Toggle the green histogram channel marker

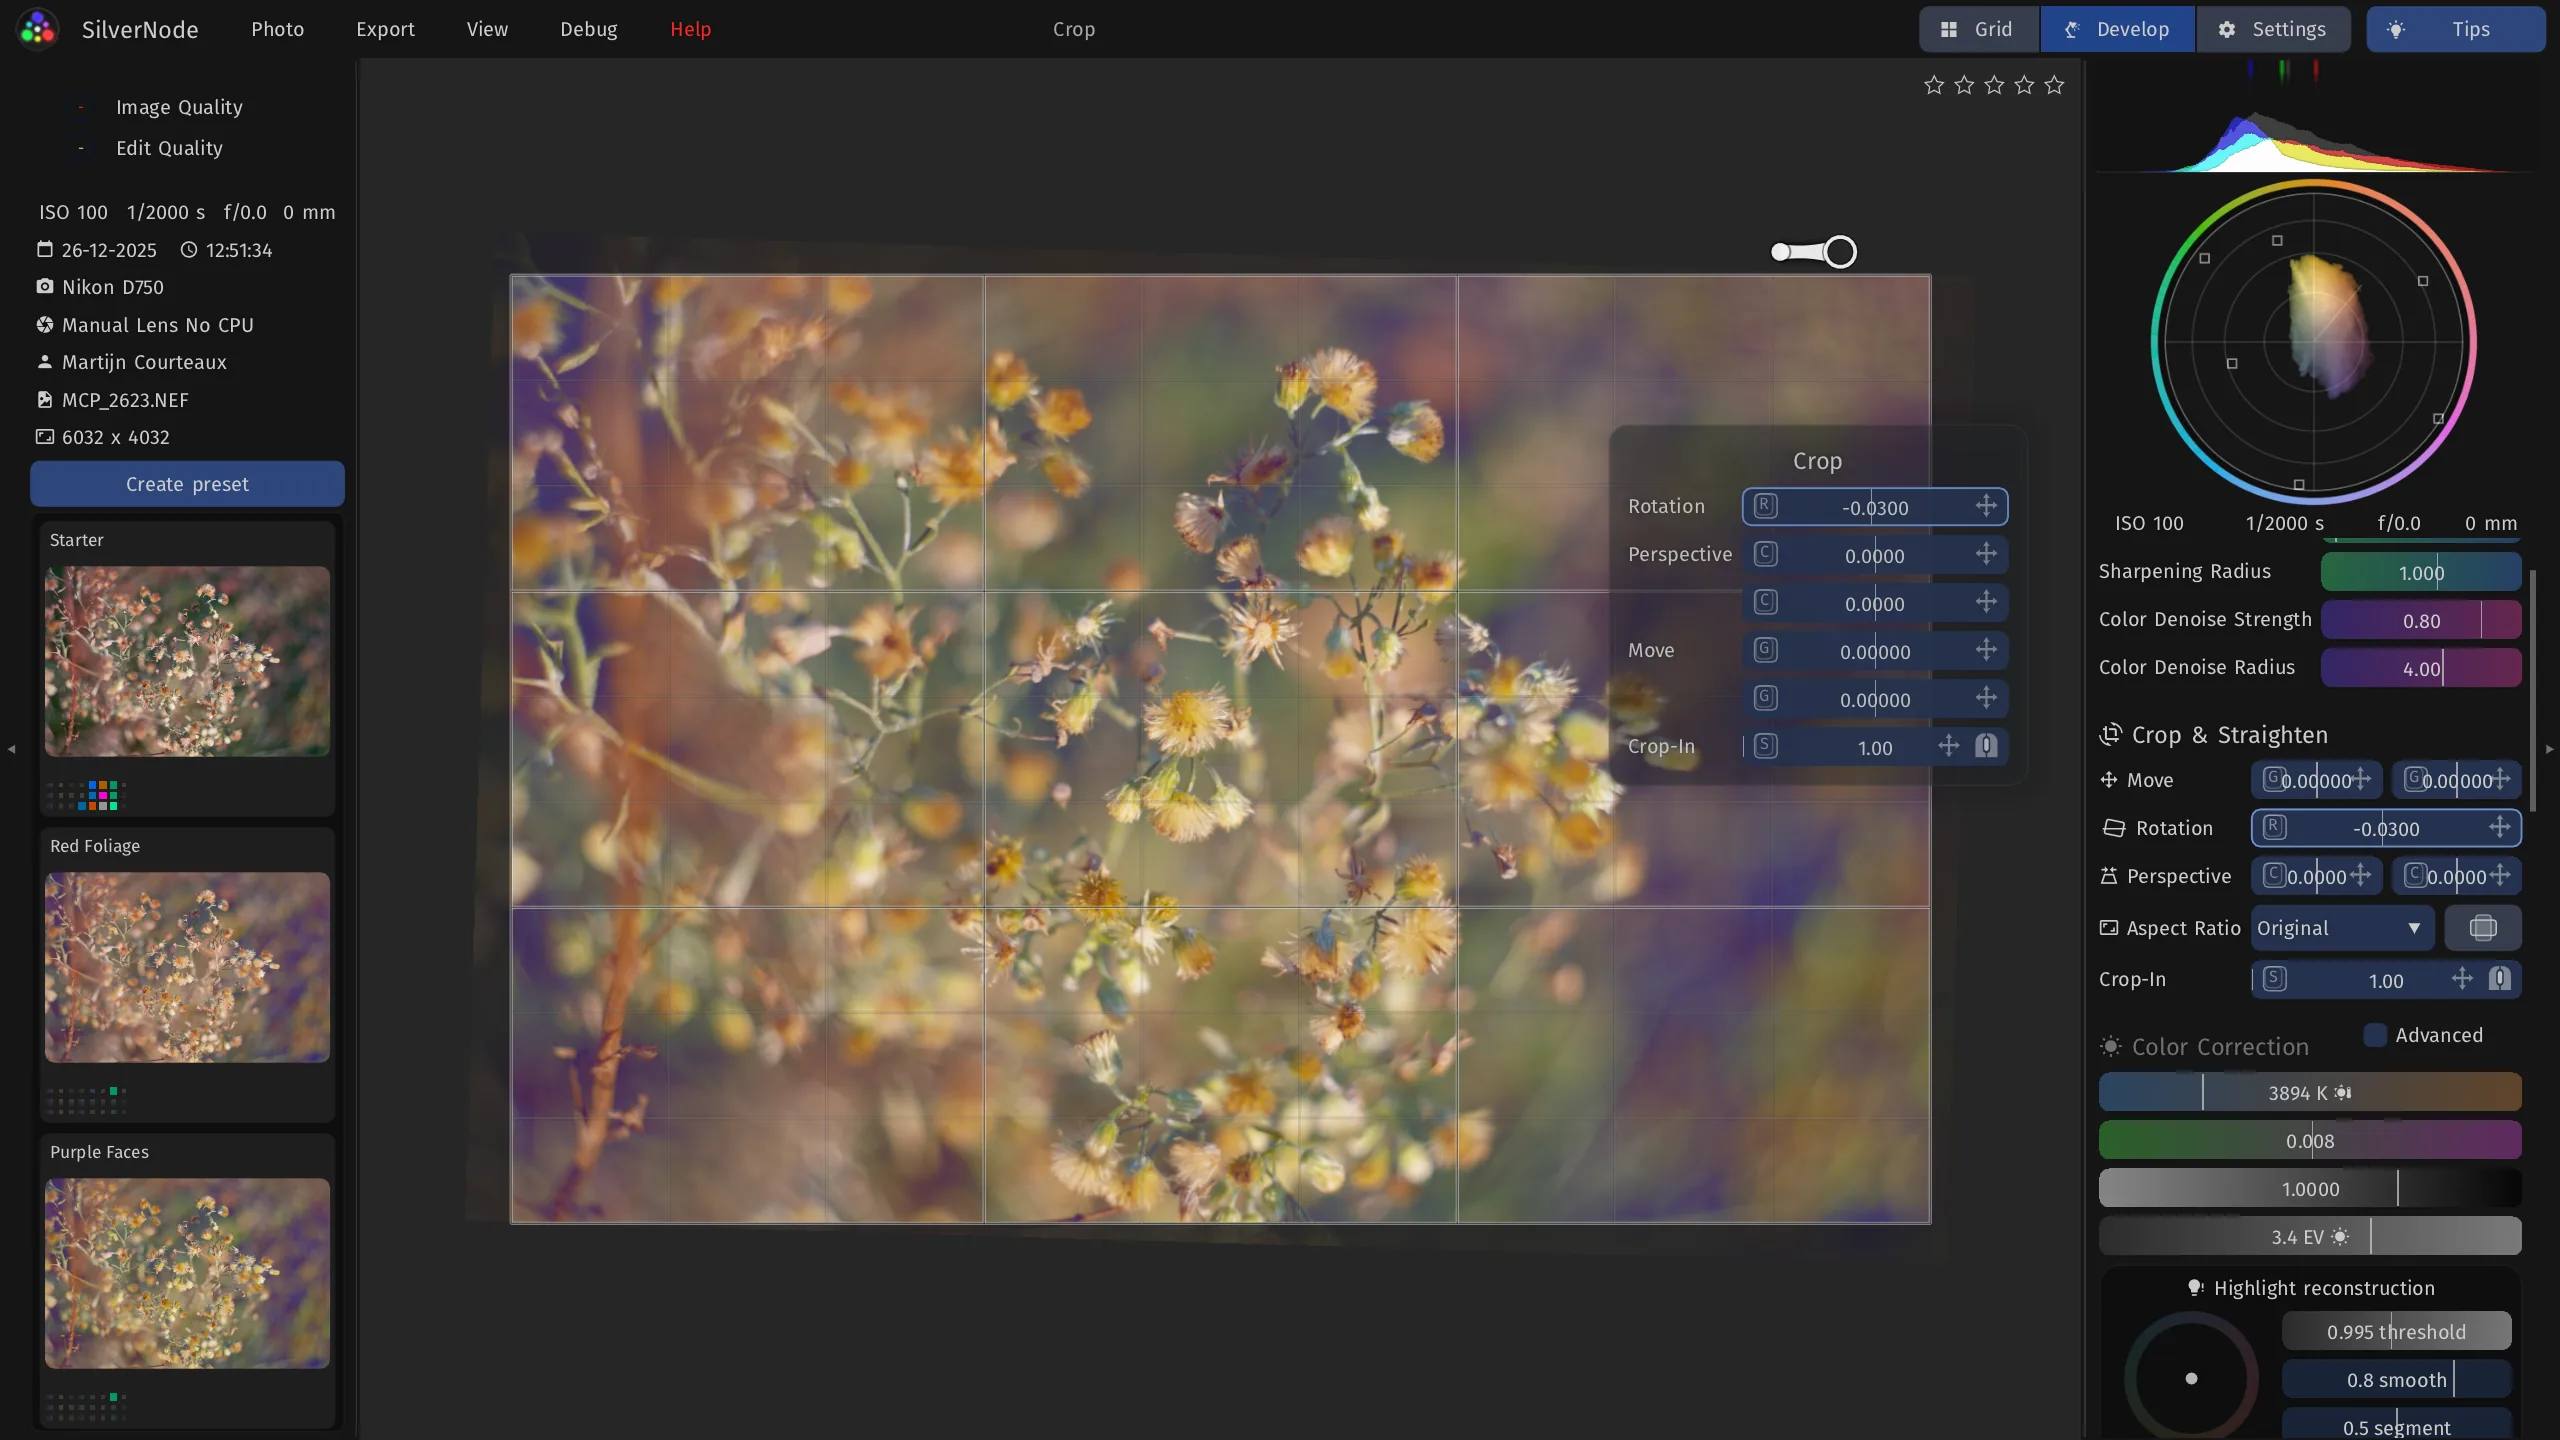coord(2283,70)
